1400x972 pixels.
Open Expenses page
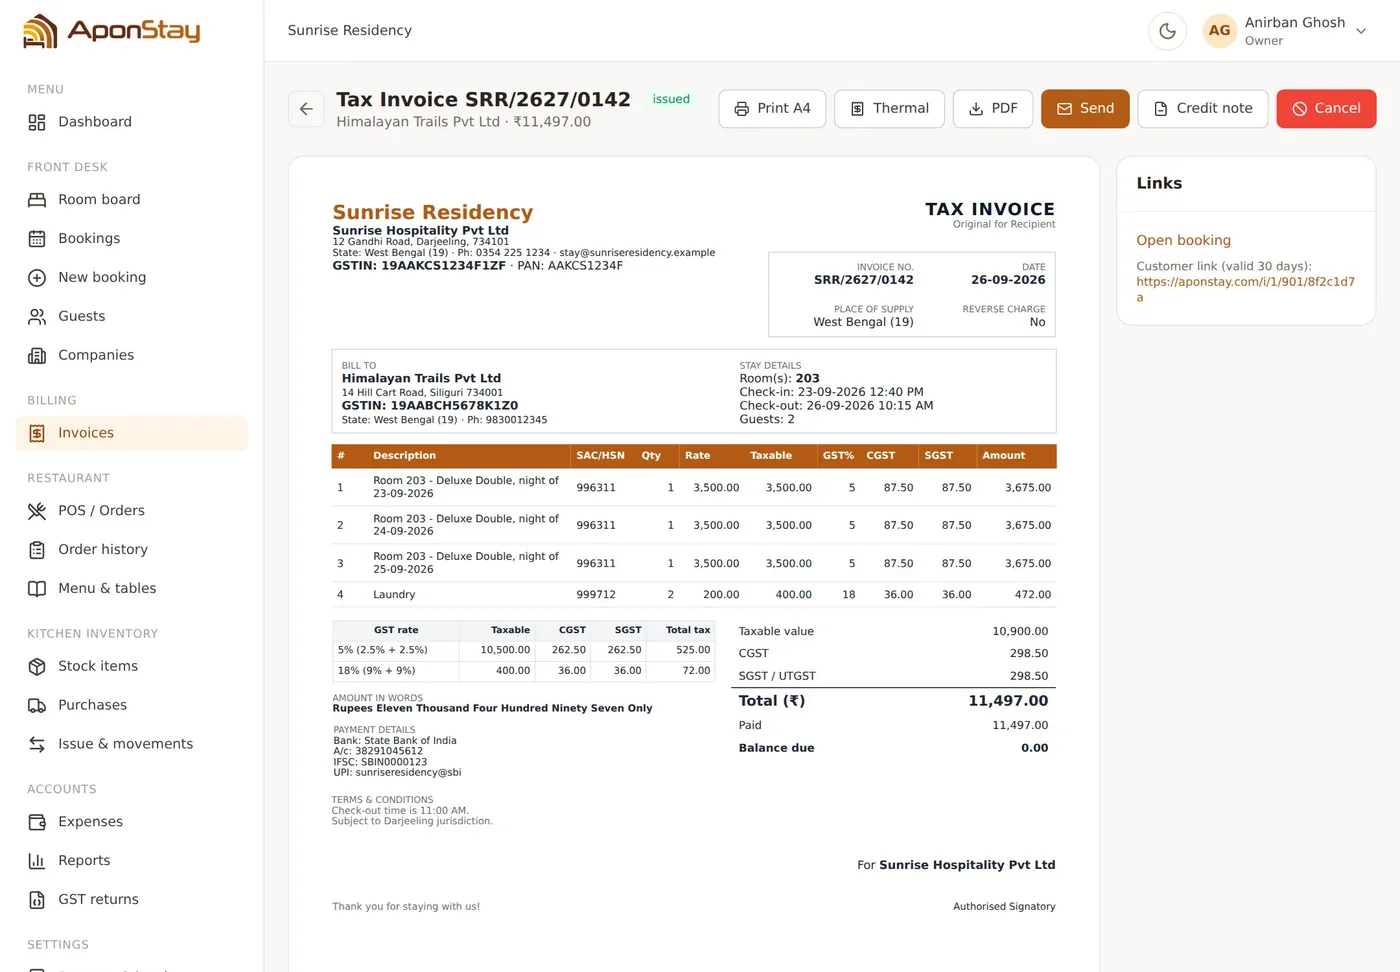pyautogui.click(x=132, y=822)
